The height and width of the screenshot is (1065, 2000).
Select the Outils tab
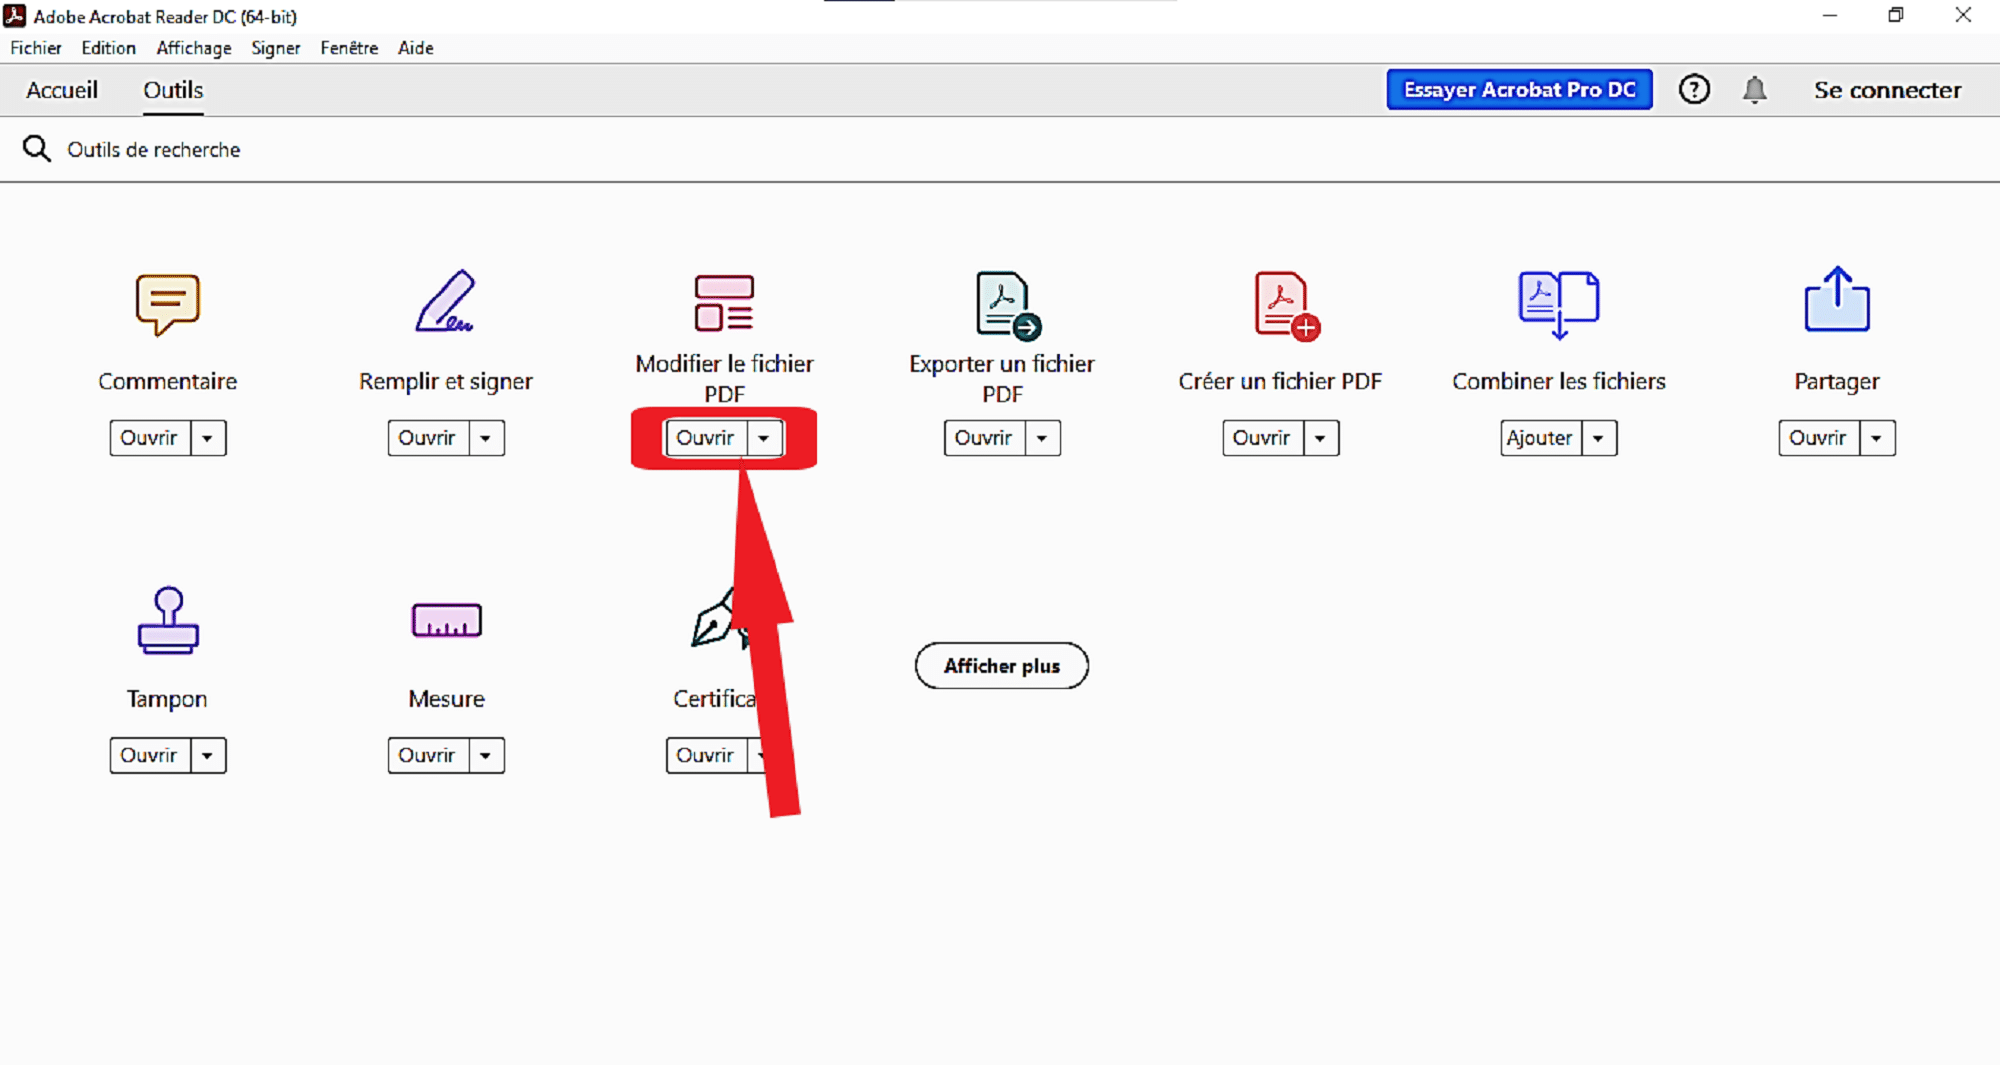coord(173,90)
